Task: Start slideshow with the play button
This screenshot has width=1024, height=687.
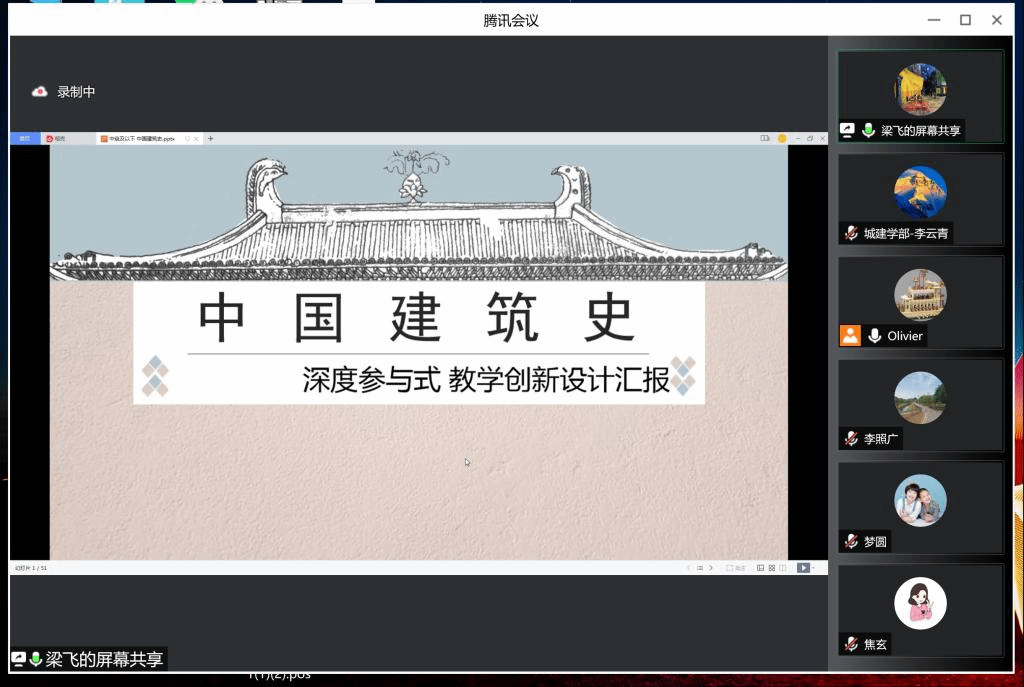Action: pyautogui.click(x=803, y=568)
